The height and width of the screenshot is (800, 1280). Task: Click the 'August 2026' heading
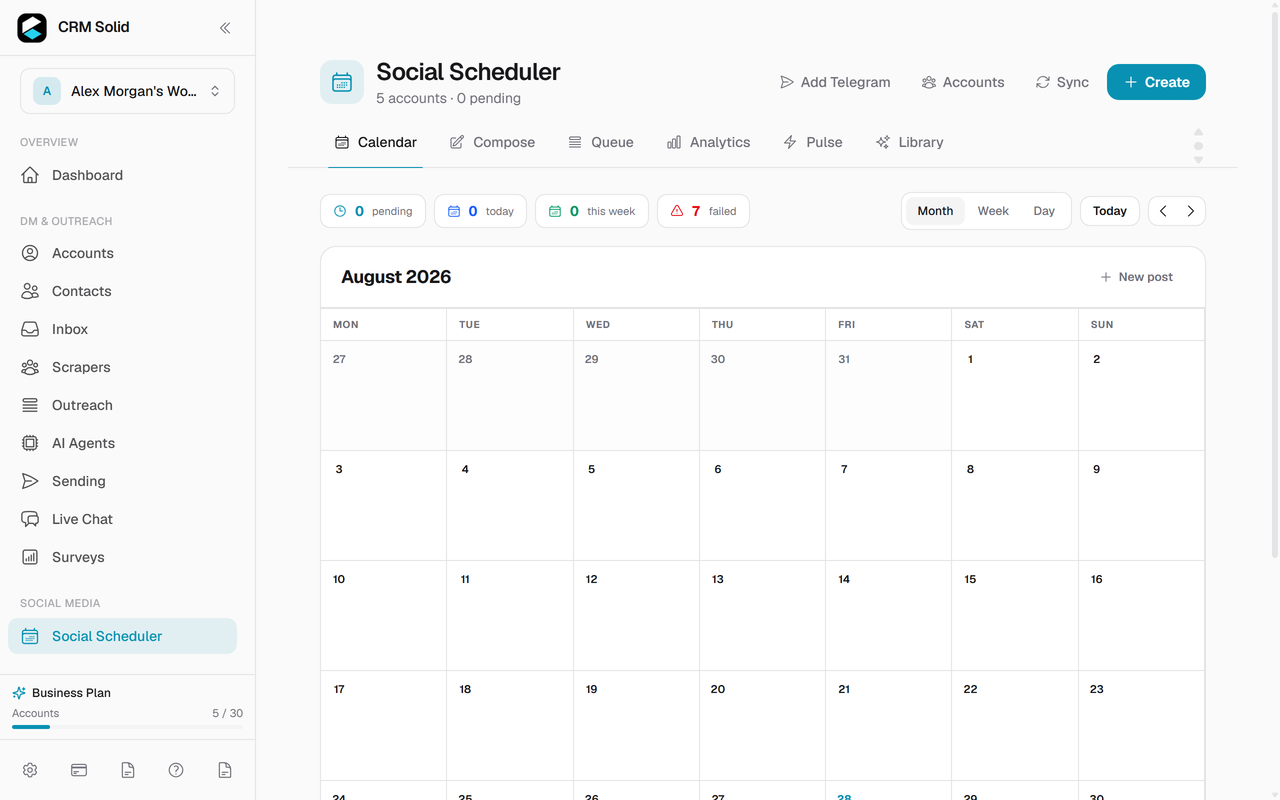tap(396, 277)
